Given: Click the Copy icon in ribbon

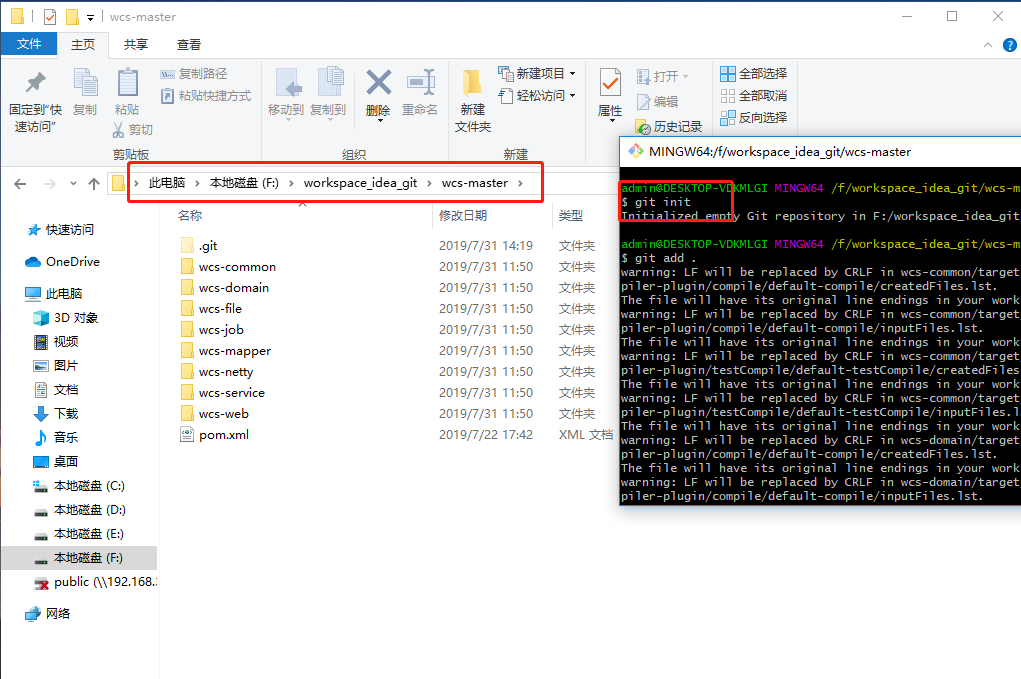Looking at the screenshot, I should point(85,85).
